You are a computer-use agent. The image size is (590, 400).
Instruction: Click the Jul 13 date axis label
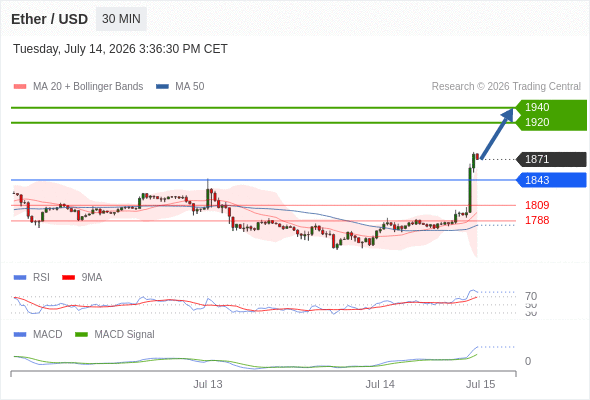208,384
